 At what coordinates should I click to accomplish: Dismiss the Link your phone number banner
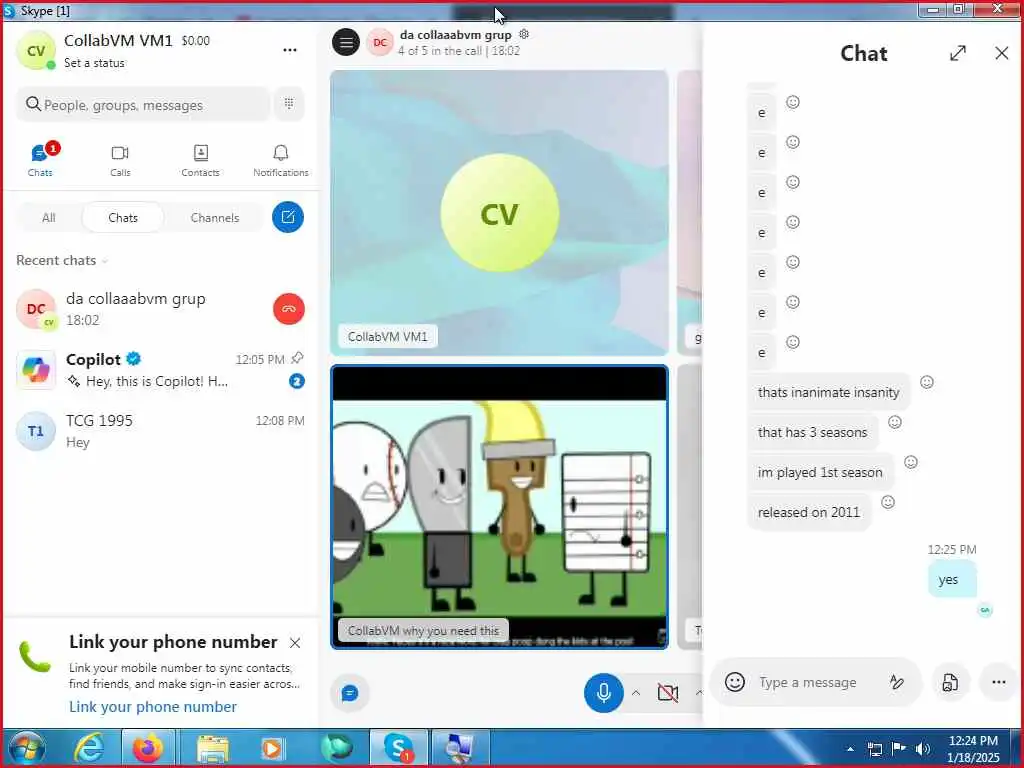295,643
